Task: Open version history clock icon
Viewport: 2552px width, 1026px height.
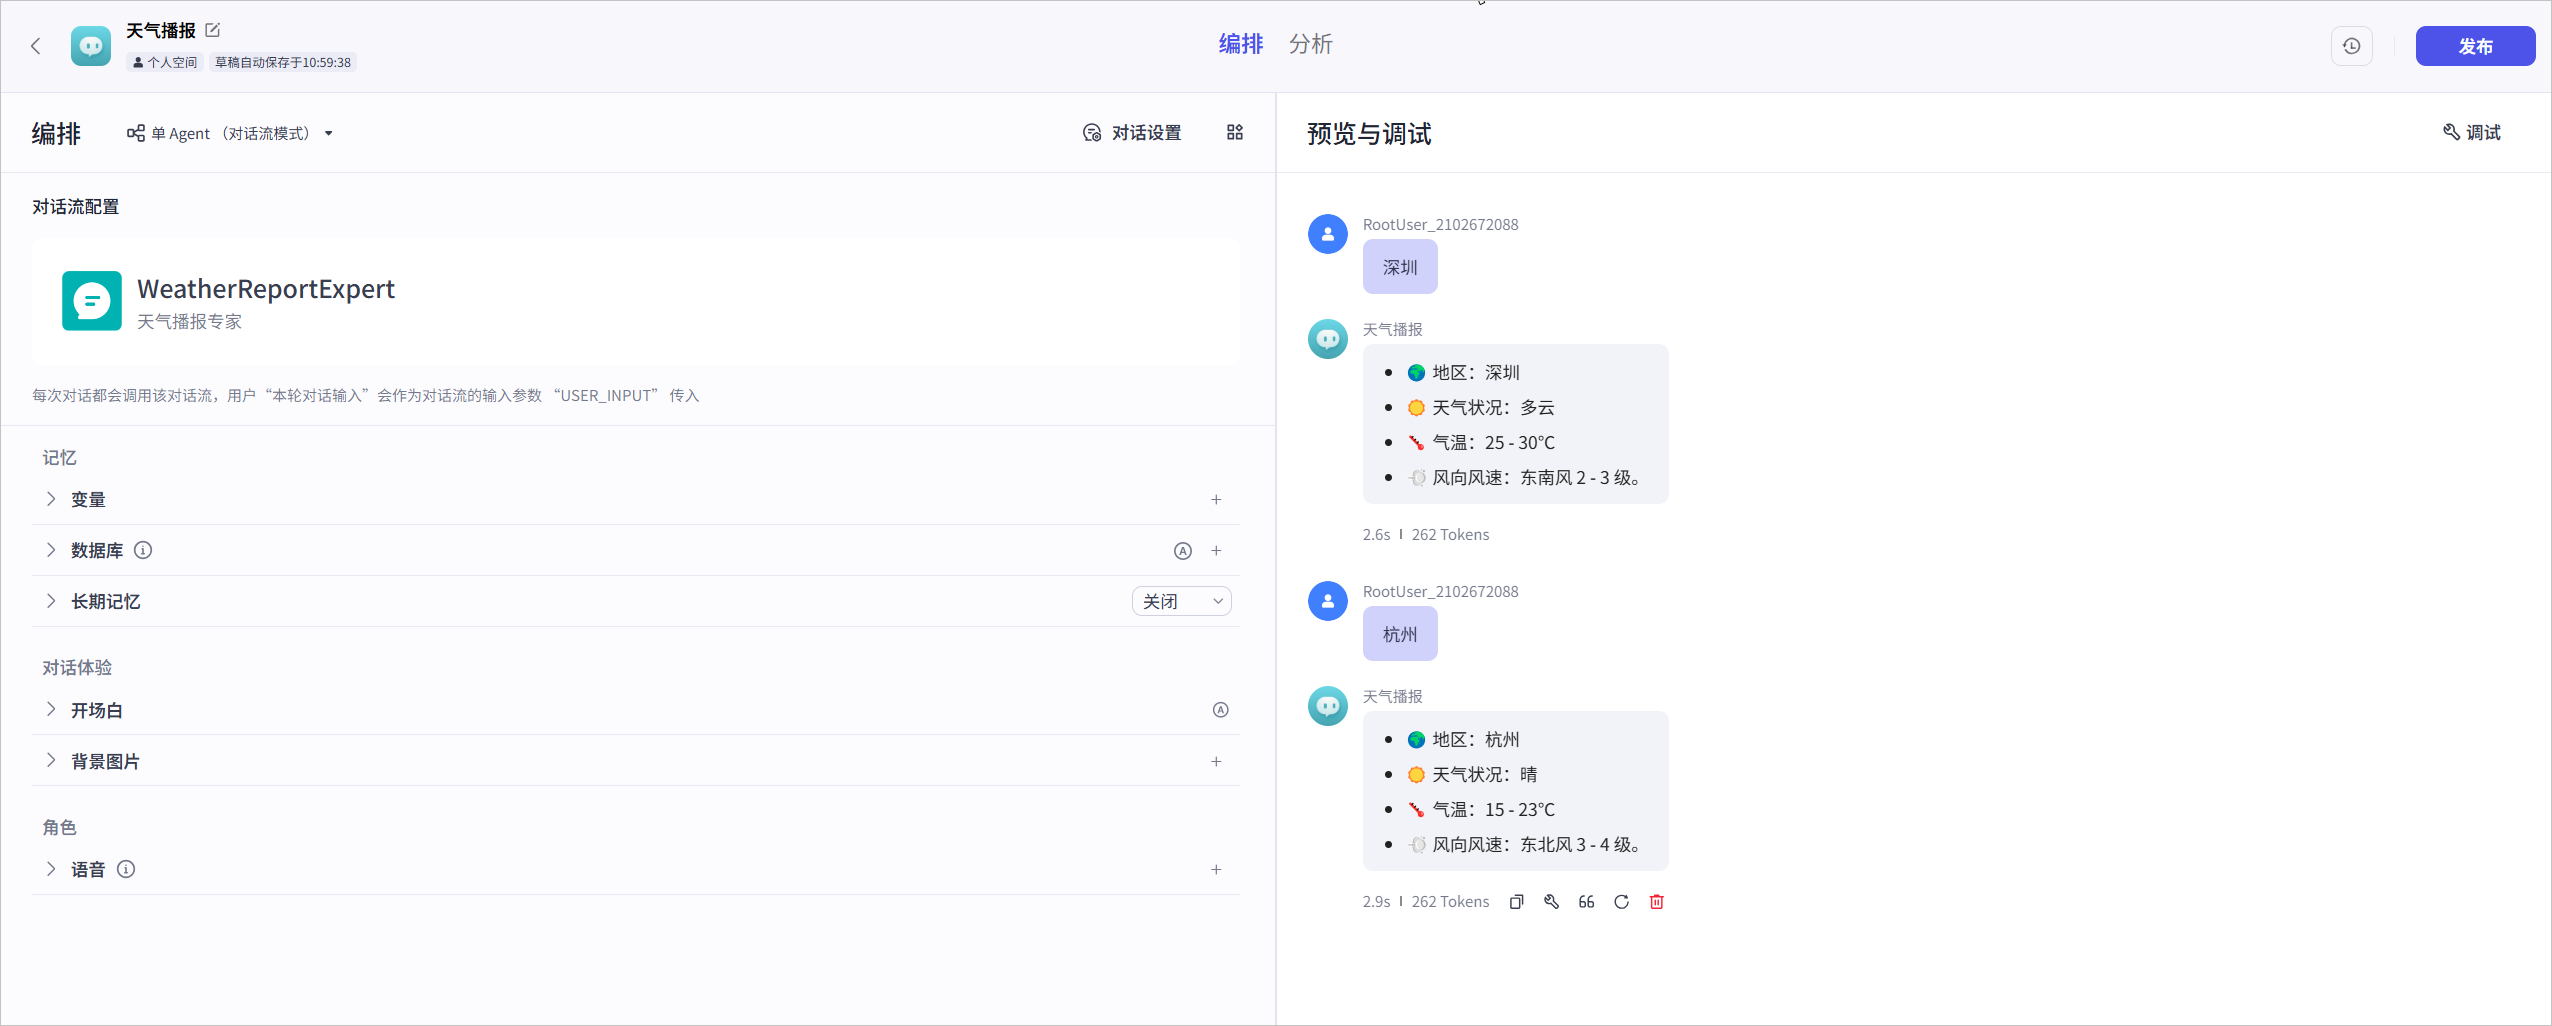Action: coord(2351,46)
